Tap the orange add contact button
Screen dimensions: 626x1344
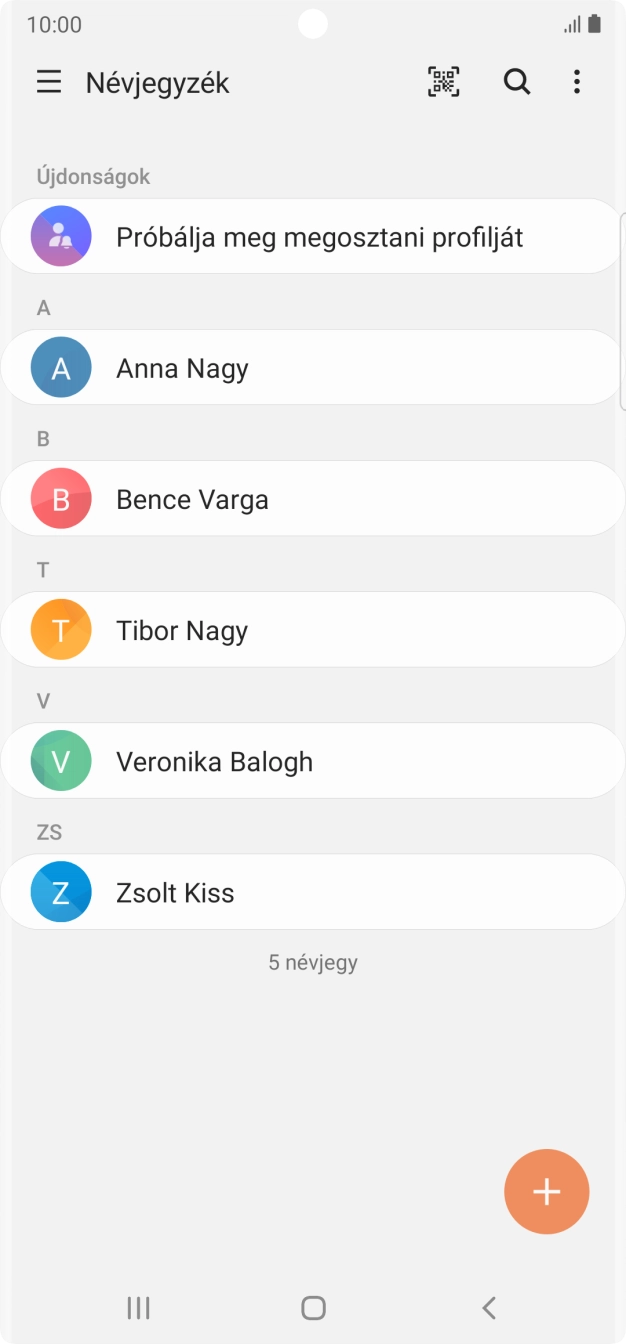[547, 1192]
